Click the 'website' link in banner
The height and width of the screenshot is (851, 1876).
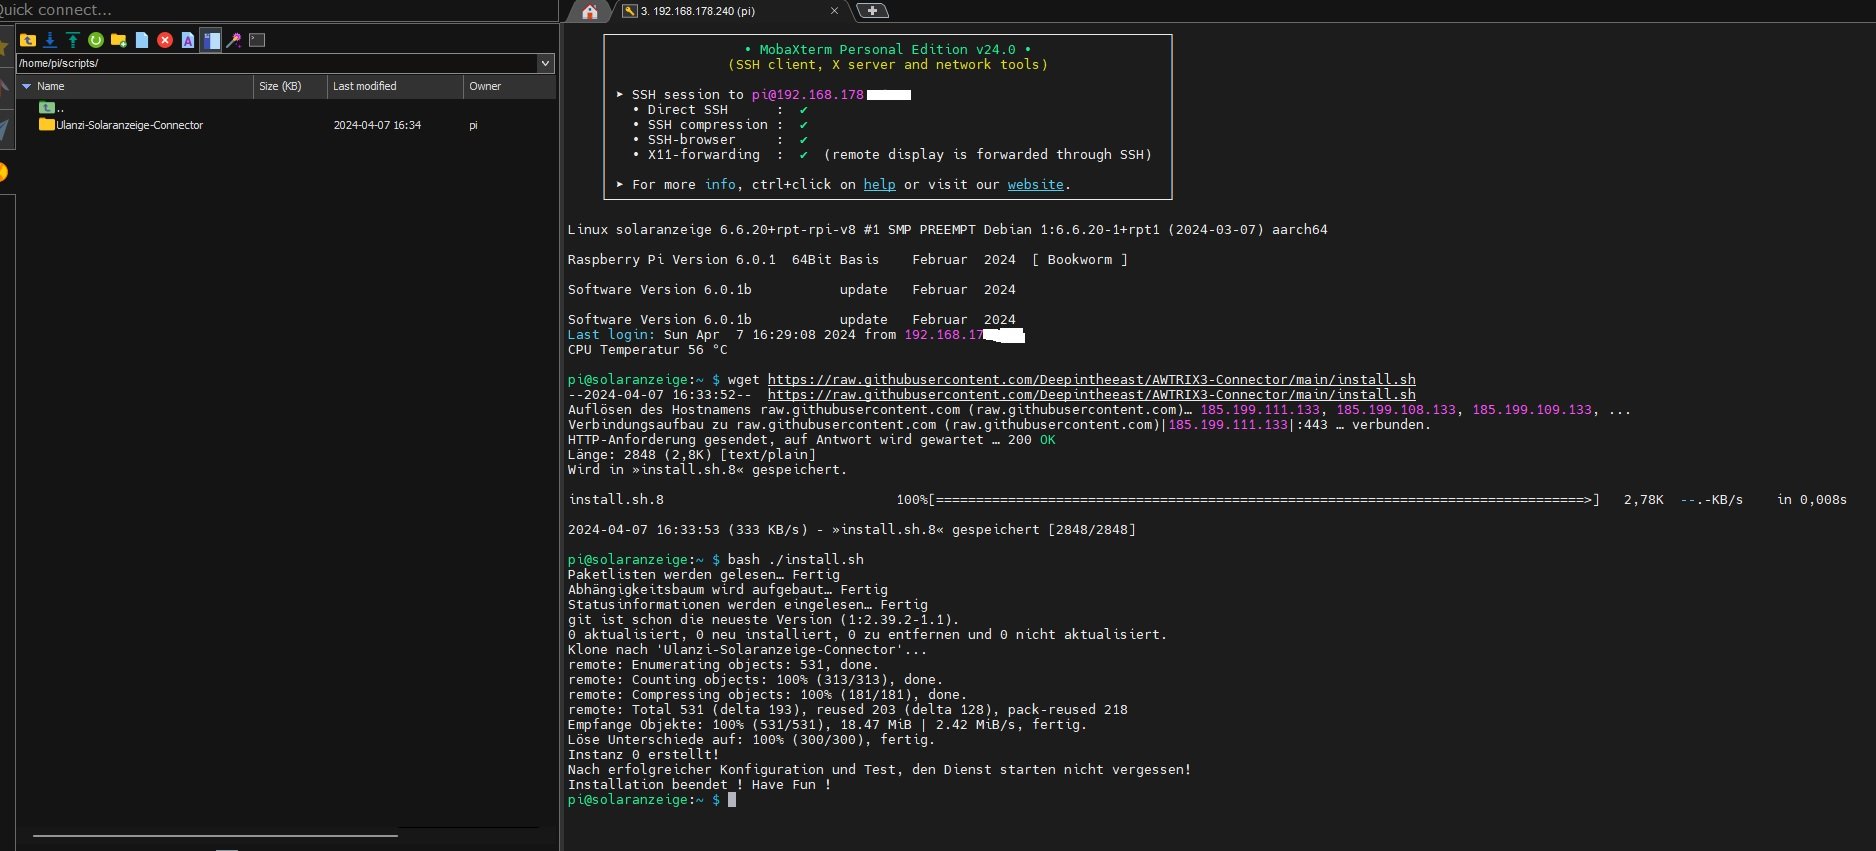tap(1035, 185)
